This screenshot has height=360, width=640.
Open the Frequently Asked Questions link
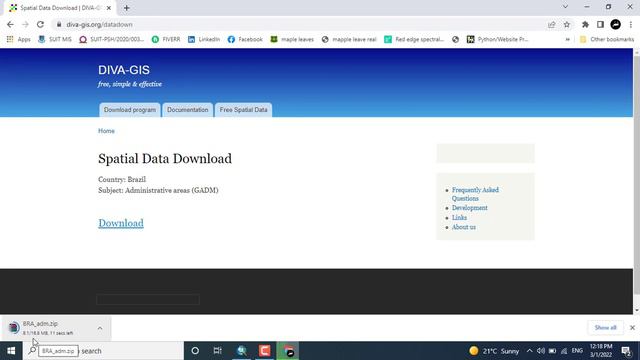click(x=475, y=194)
